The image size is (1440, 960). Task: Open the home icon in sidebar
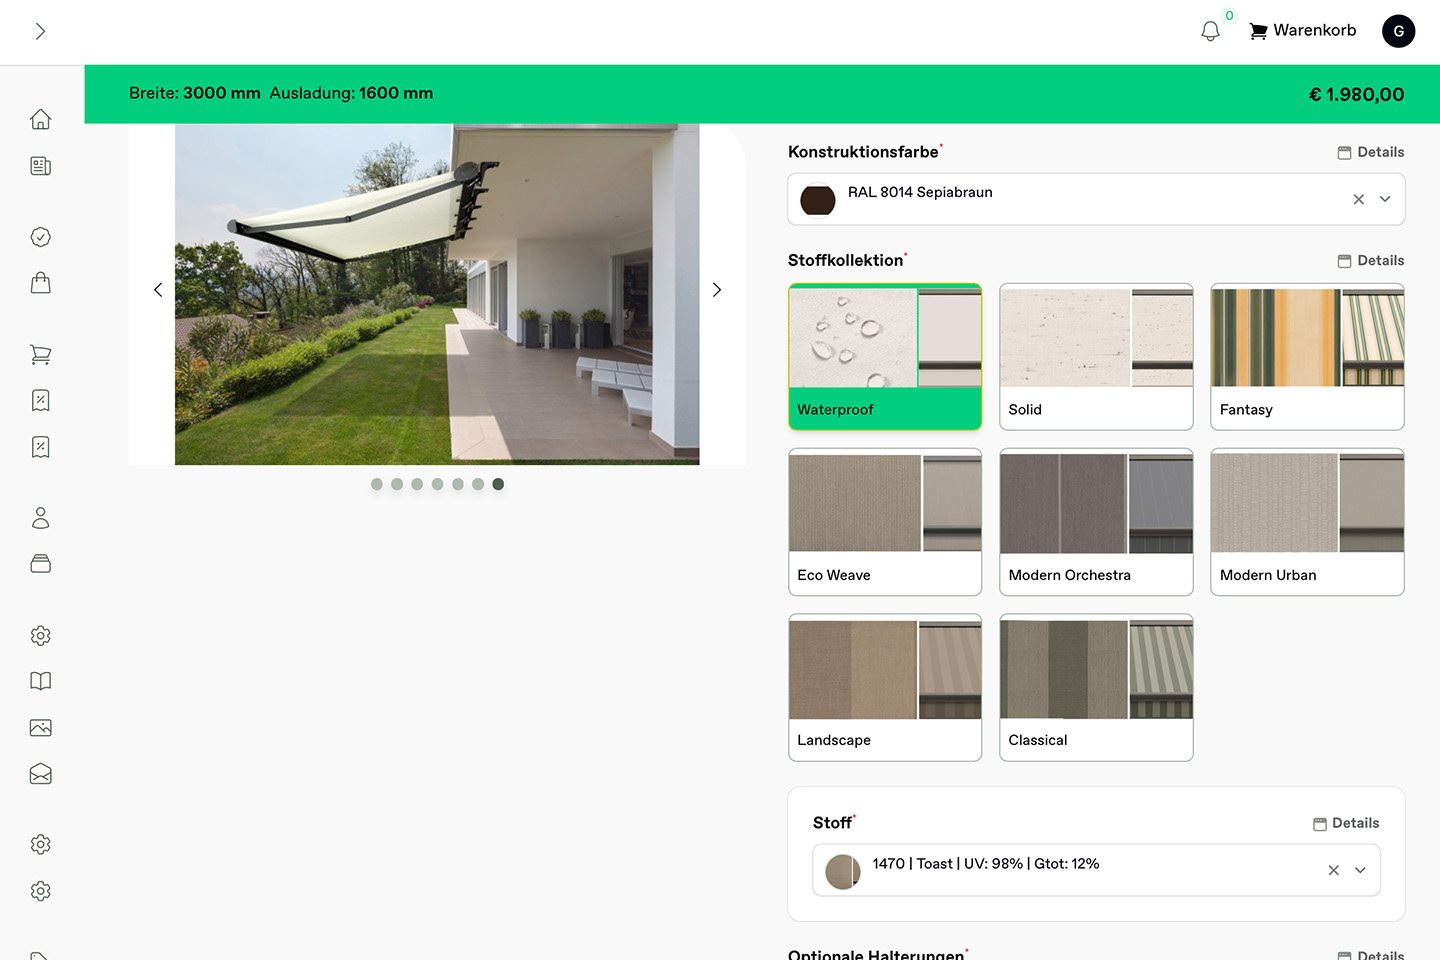40,119
